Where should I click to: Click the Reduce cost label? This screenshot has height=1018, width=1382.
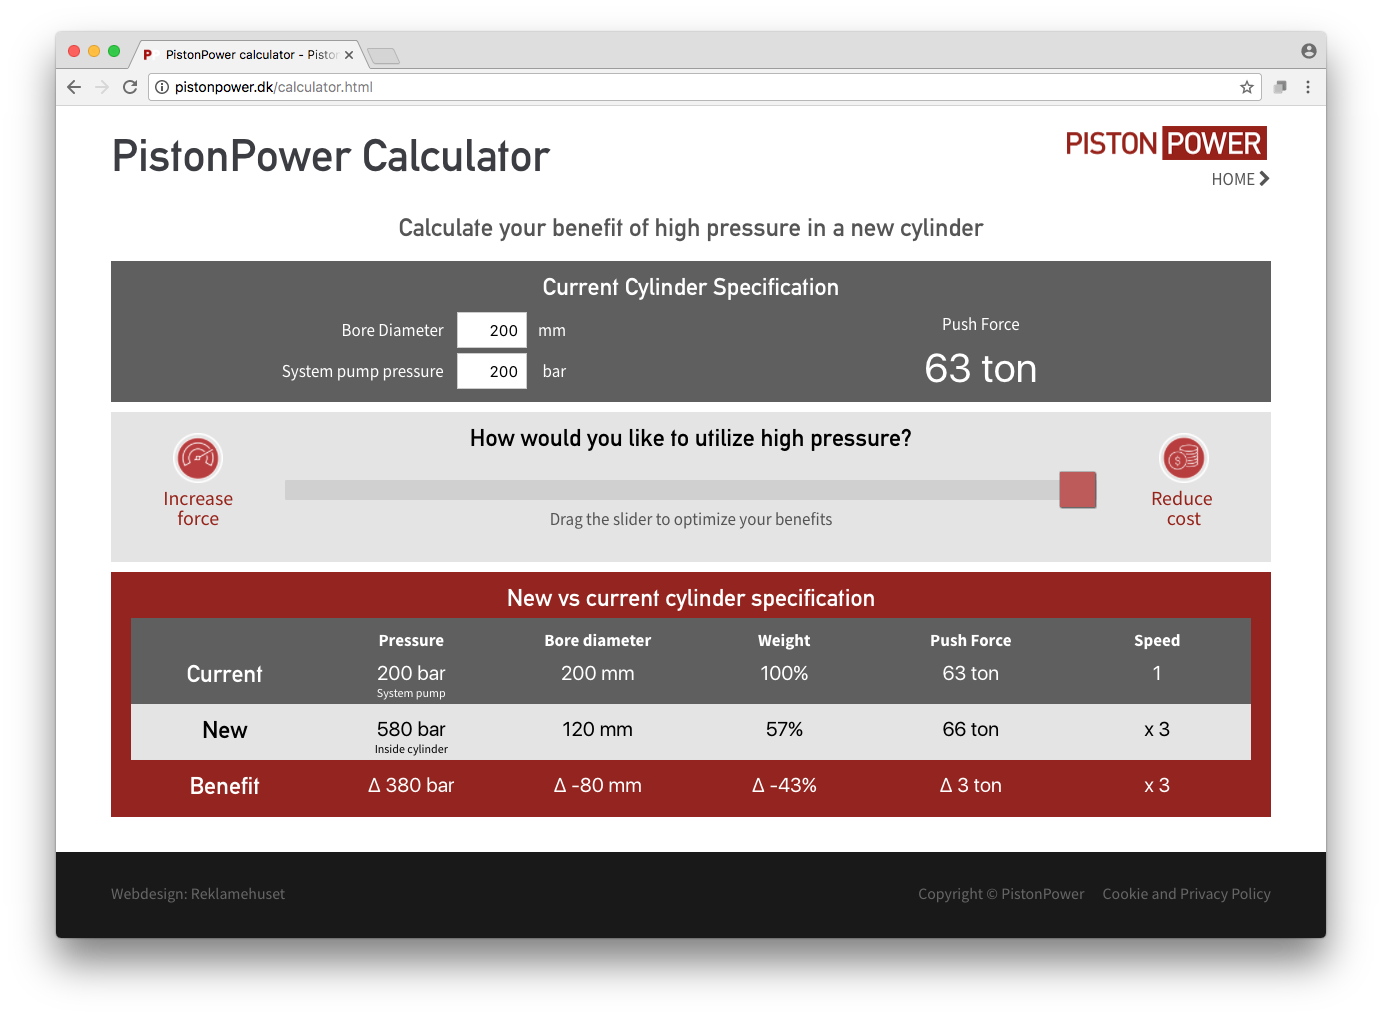point(1182,508)
